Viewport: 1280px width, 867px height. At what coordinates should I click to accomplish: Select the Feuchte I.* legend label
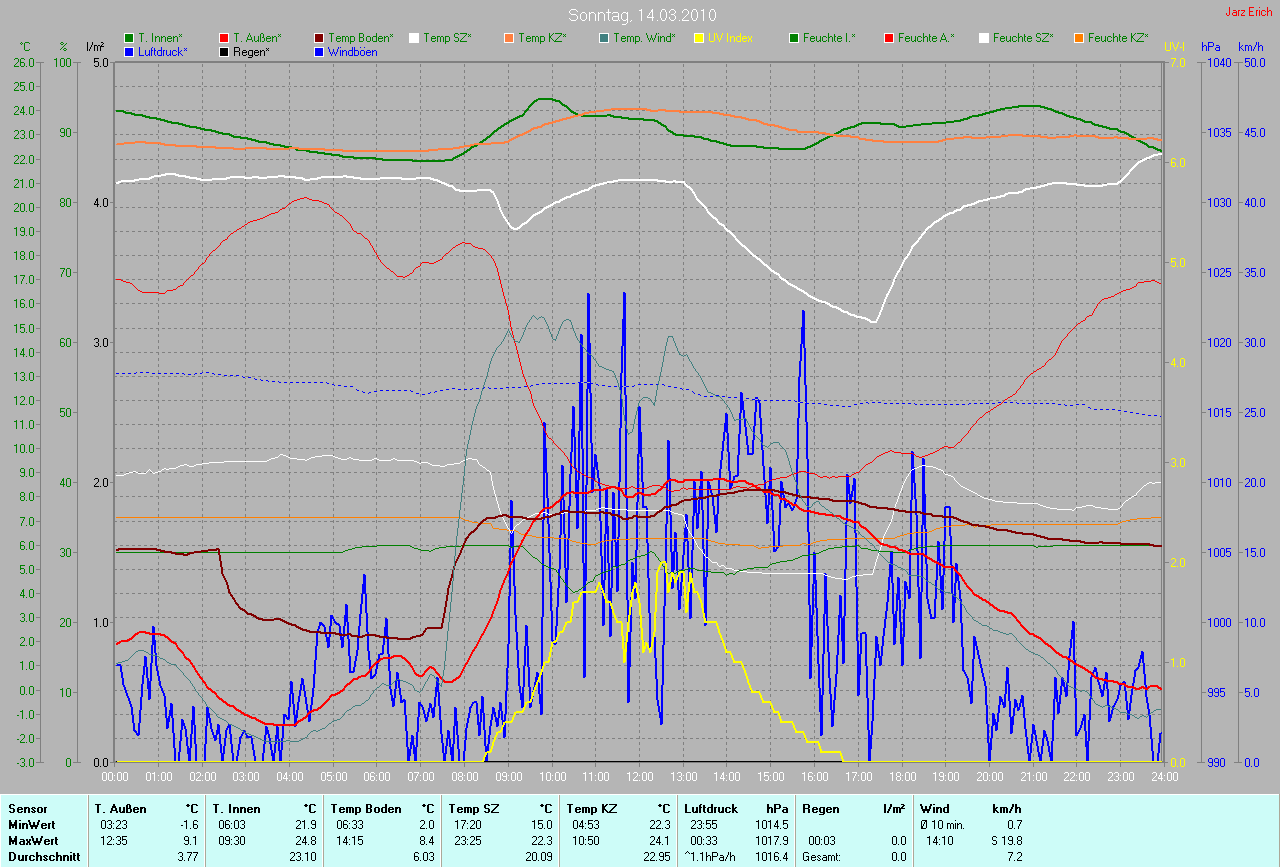click(831, 38)
